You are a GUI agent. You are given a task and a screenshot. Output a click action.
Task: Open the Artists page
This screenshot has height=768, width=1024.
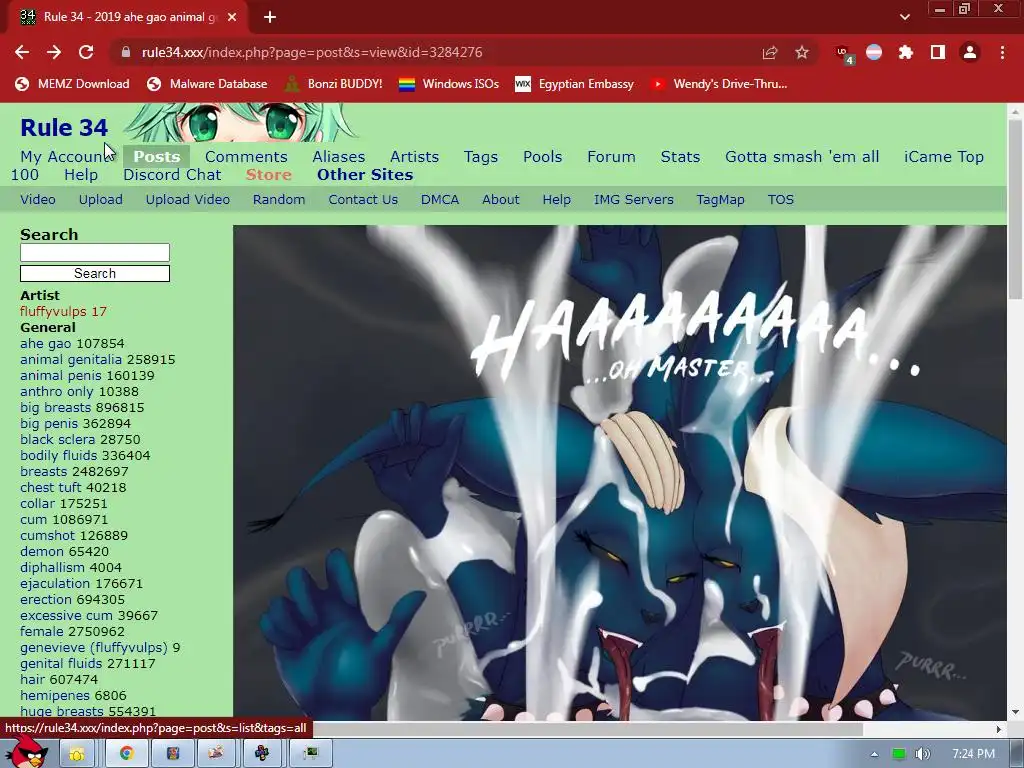click(414, 157)
